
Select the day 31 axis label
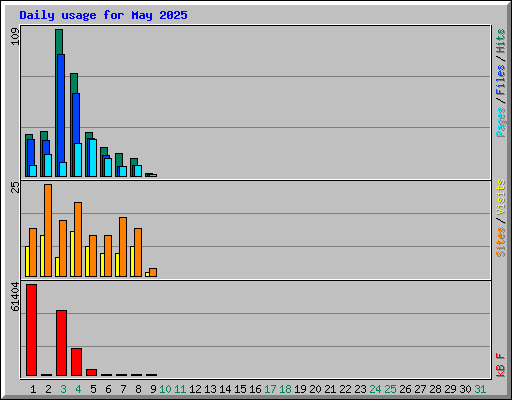point(480,389)
